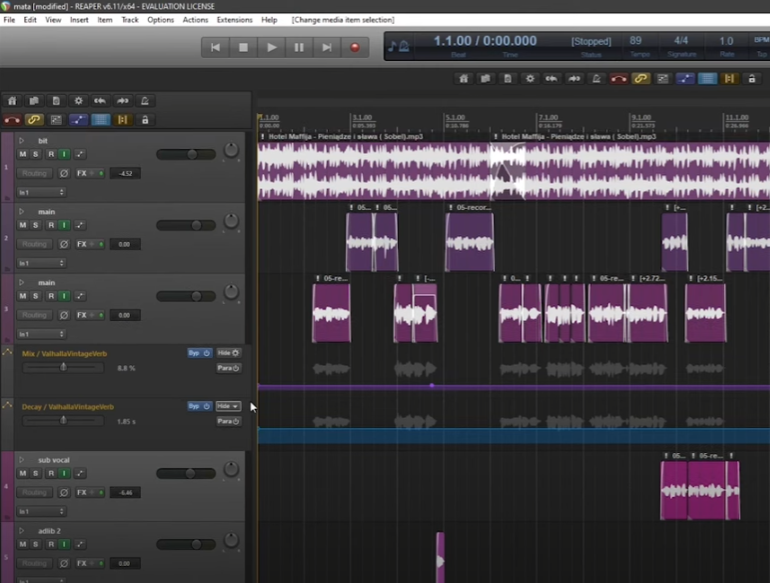Click the gear icon in upper right toolbar

coord(530,79)
